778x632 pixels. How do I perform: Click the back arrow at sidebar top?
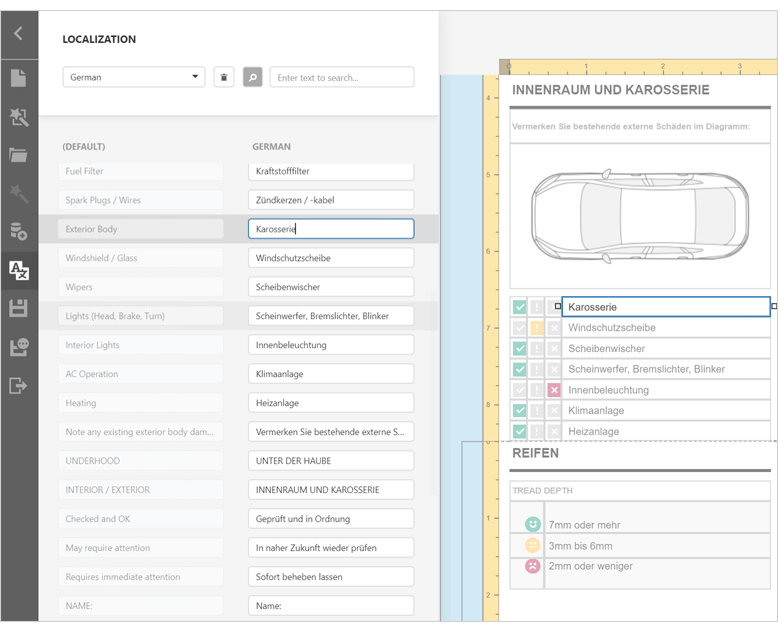coord(18,34)
